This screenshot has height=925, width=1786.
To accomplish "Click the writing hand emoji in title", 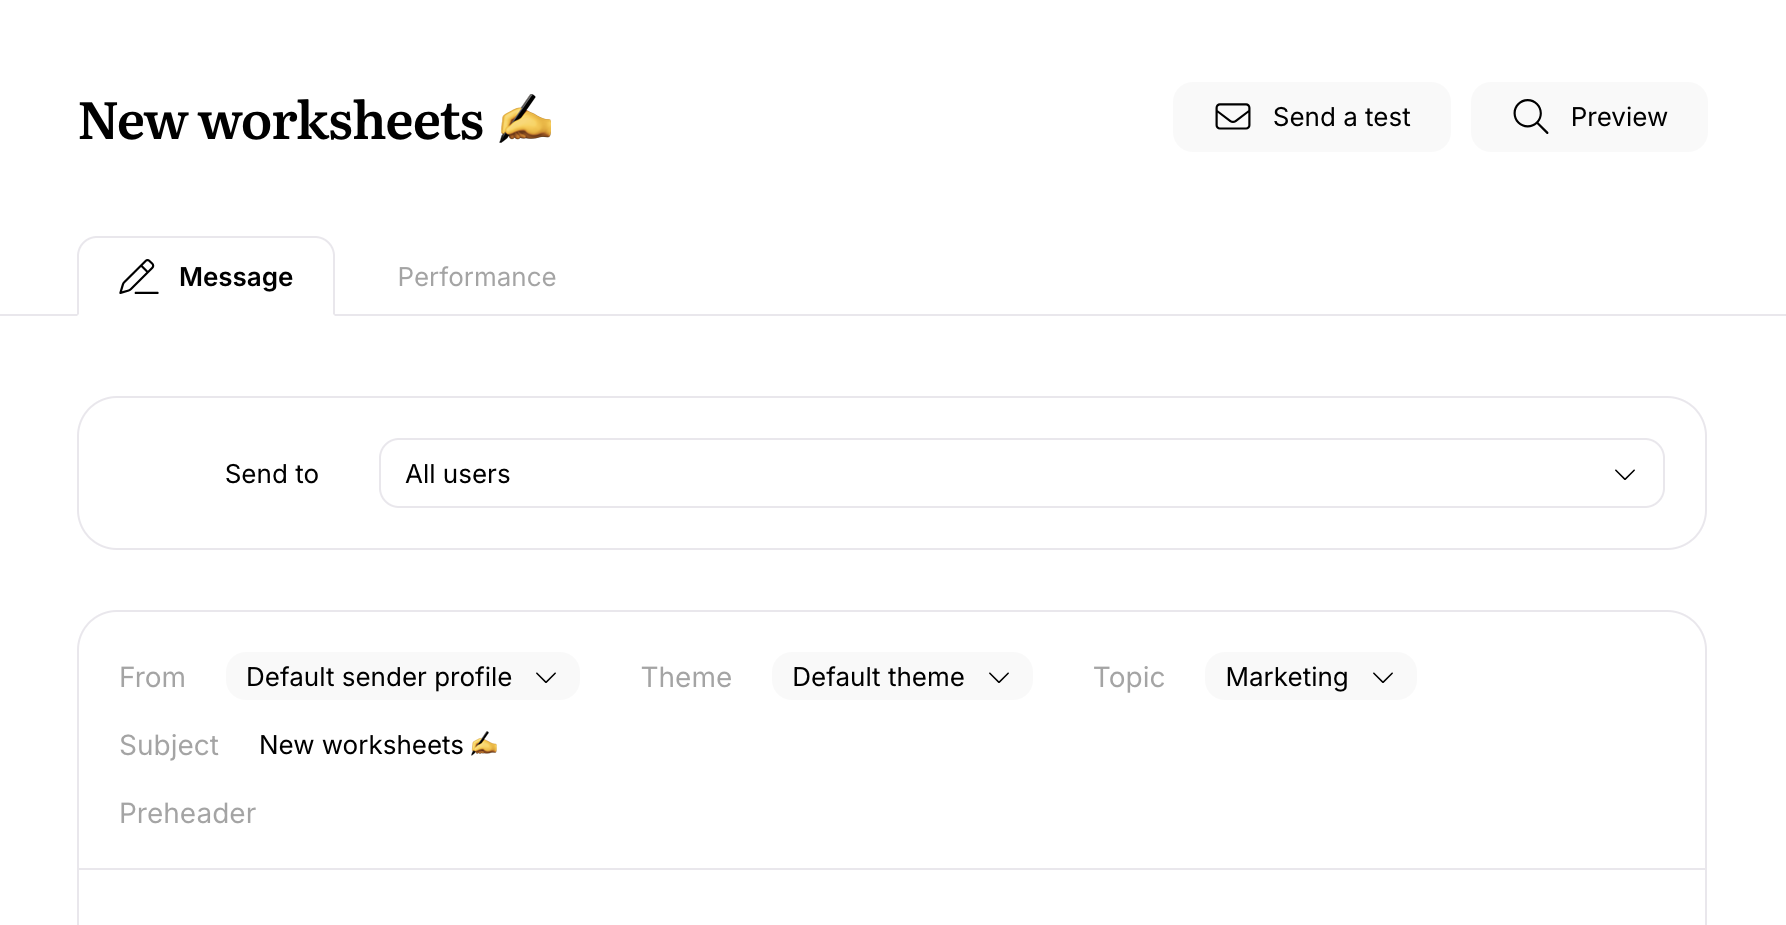I will click(x=526, y=120).
